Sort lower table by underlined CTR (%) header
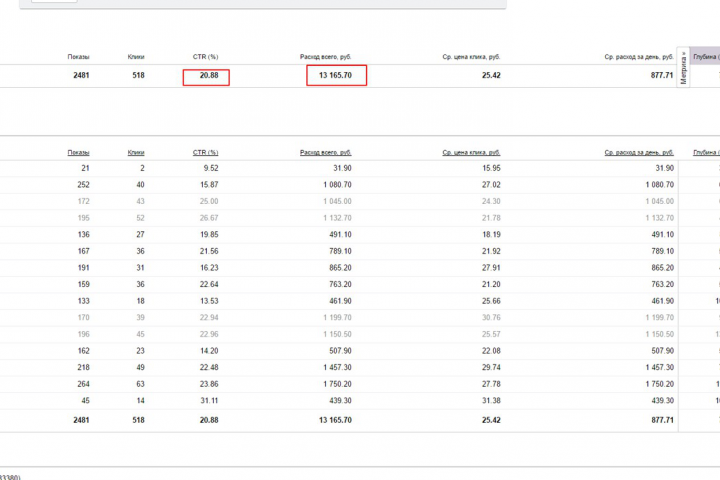The image size is (720, 480). point(205,152)
